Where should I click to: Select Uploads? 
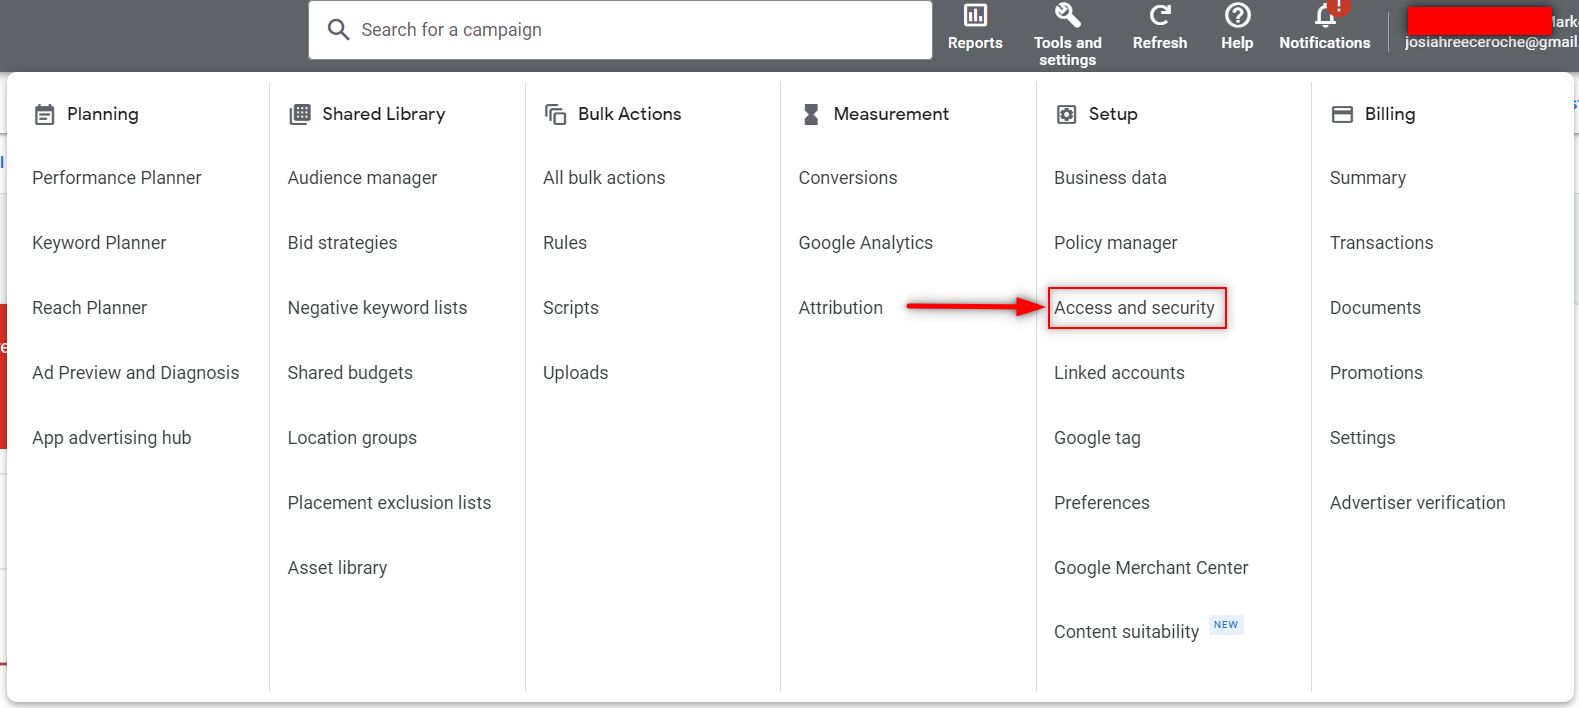575,373
